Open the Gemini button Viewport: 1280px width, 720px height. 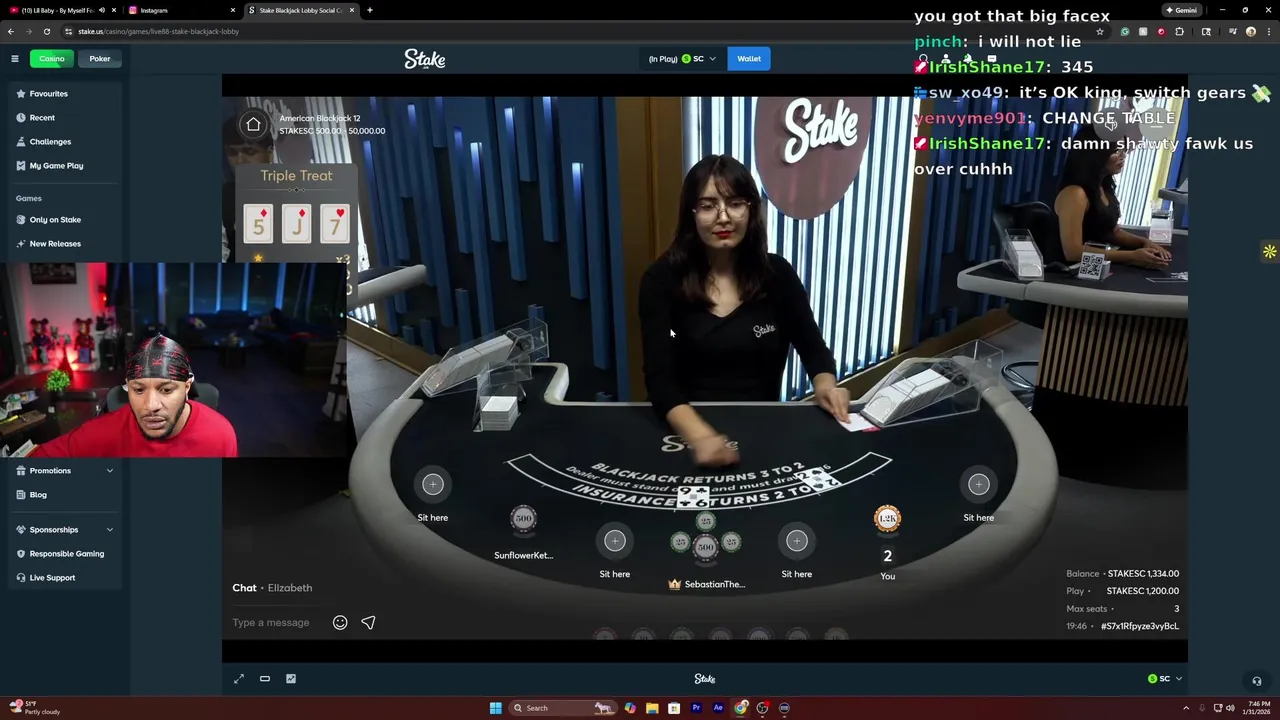1181,10
